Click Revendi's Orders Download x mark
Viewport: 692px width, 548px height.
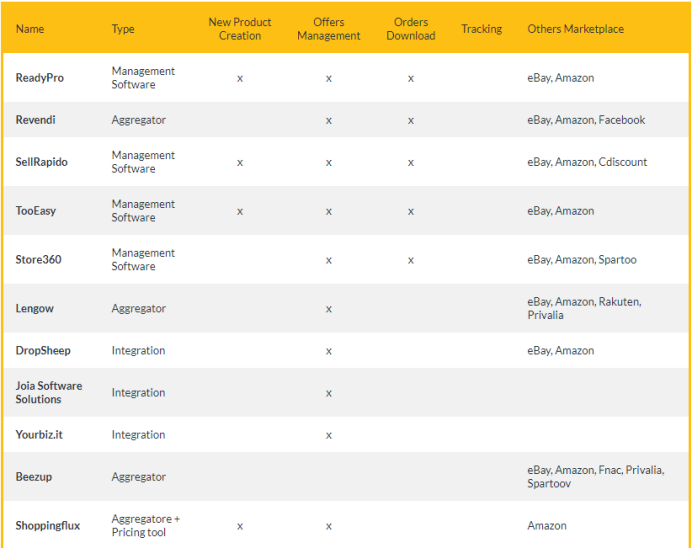click(x=411, y=121)
